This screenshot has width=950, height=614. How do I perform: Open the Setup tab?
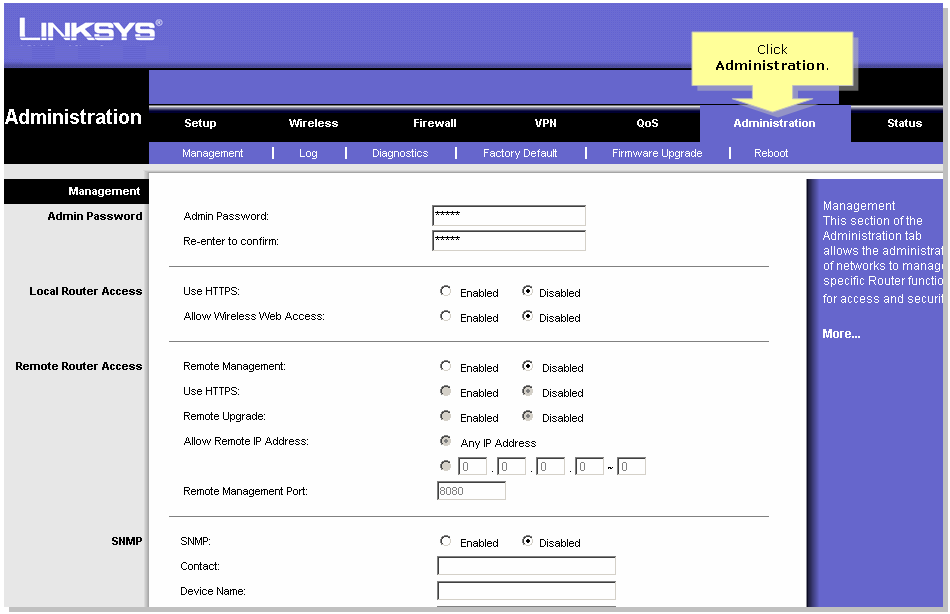[x=200, y=123]
